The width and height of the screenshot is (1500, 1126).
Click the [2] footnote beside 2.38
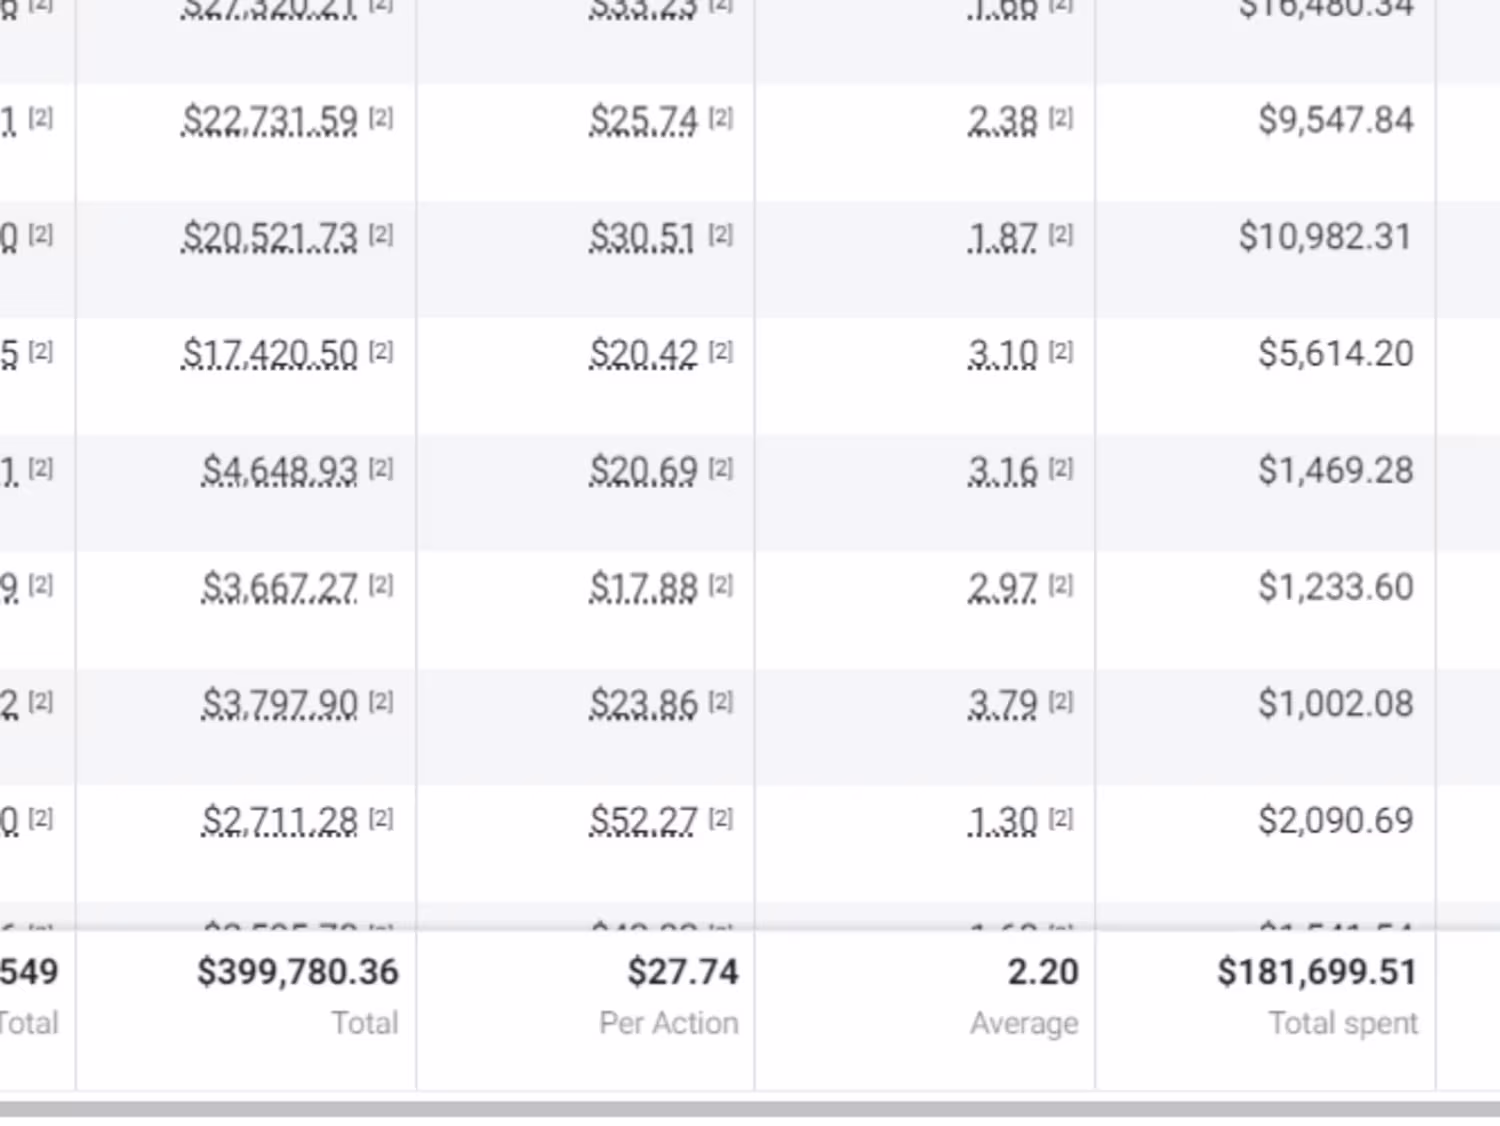[1061, 118]
